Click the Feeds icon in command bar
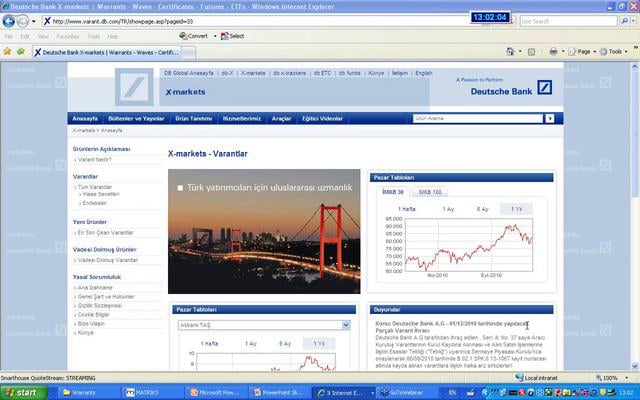 coord(531,52)
